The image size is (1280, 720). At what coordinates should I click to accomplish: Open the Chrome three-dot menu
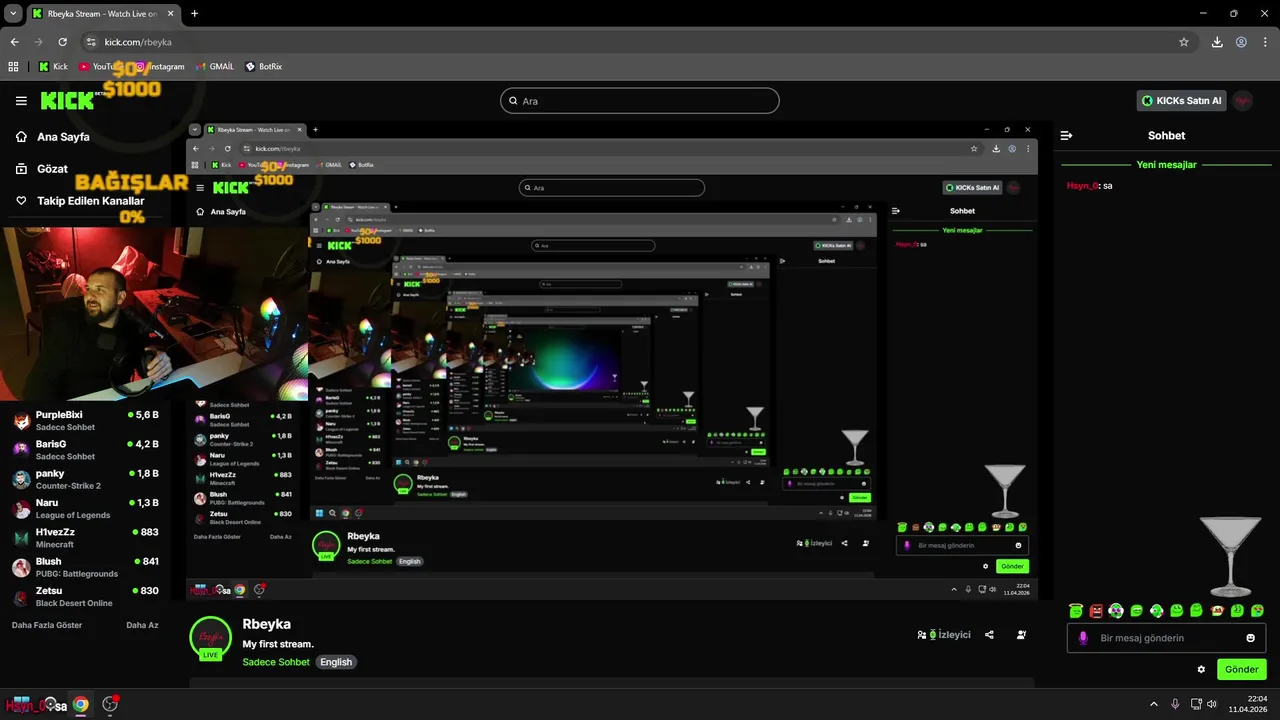tap(1265, 42)
